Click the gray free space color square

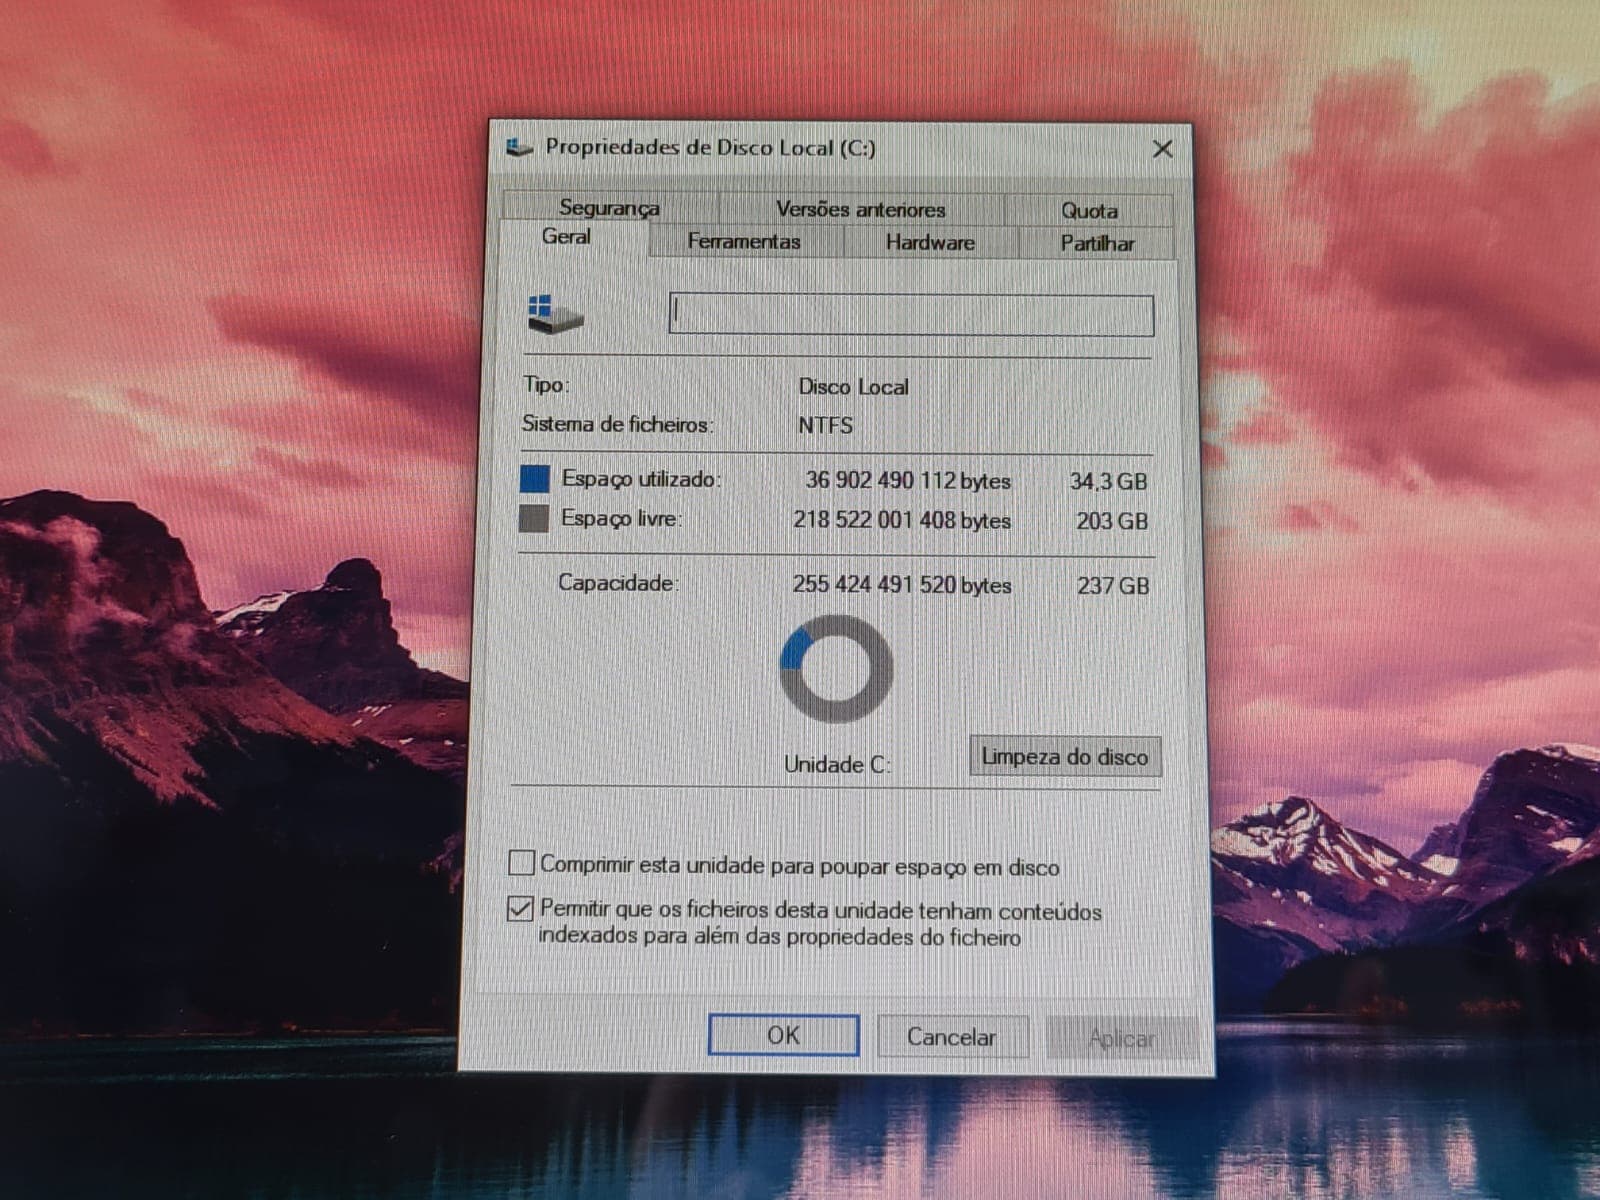(x=534, y=518)
